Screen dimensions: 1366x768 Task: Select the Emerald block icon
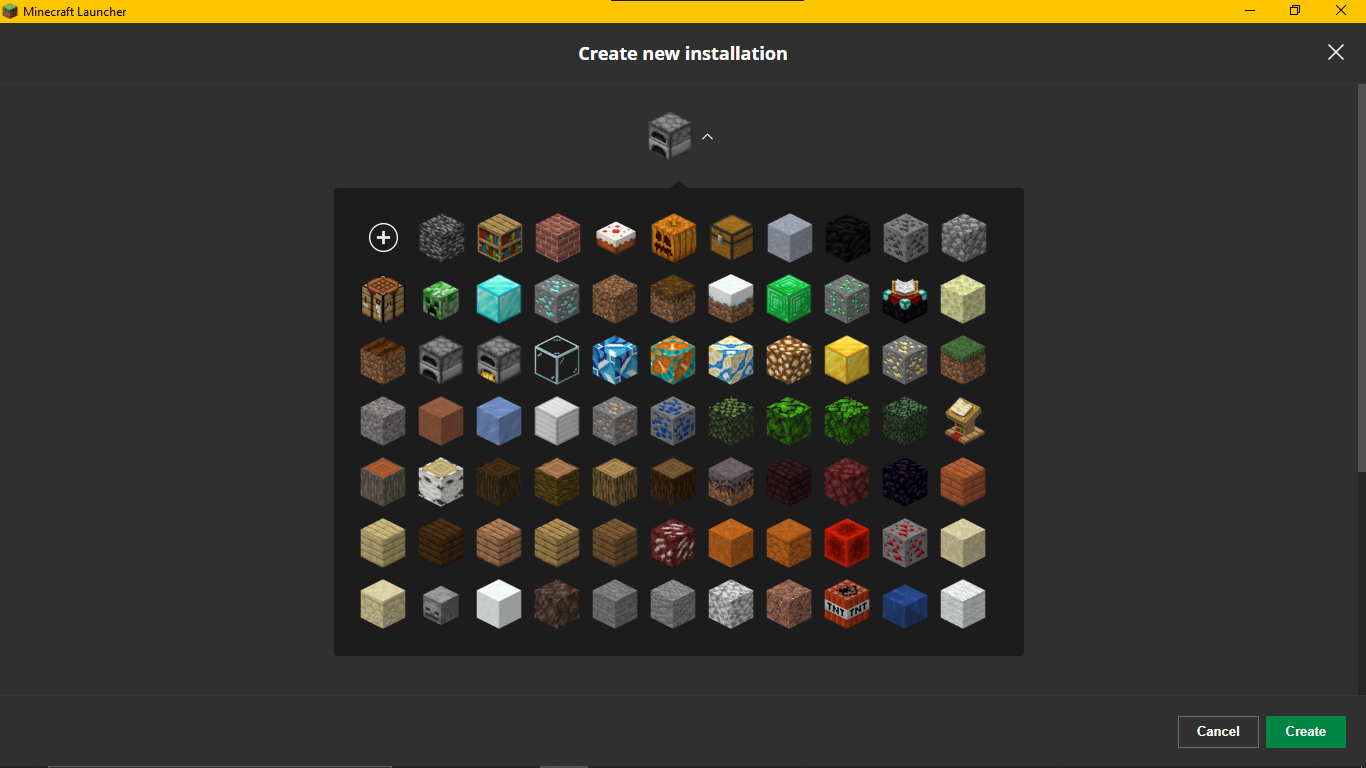click(x=789, y=299)
